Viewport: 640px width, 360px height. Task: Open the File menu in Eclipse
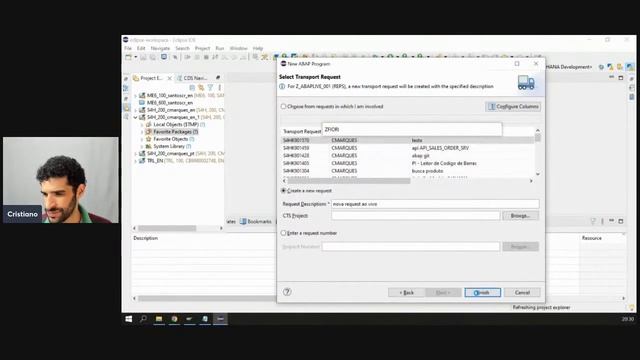pyautogui.click(x=128, y=48)
